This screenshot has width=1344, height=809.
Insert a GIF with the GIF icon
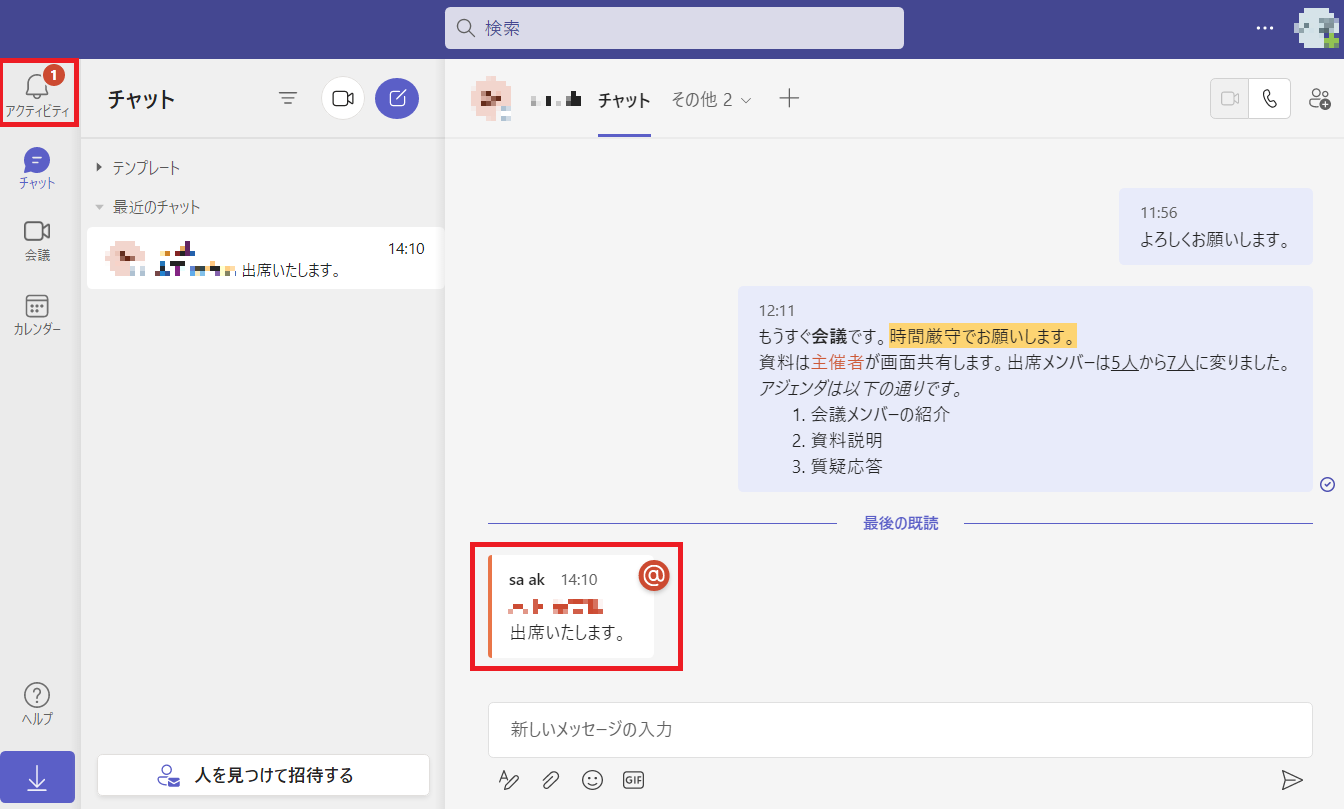pyautogui.click(x=633, y=780)
